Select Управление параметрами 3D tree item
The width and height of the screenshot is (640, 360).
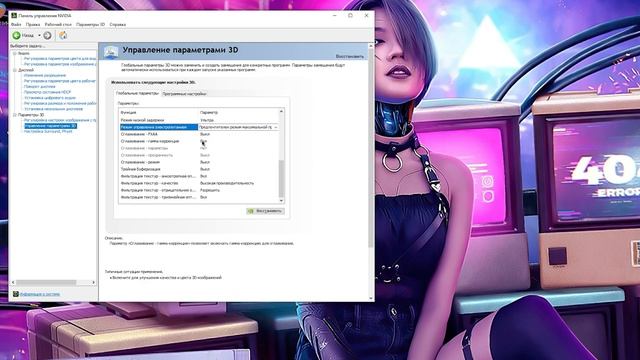(50, 126)
